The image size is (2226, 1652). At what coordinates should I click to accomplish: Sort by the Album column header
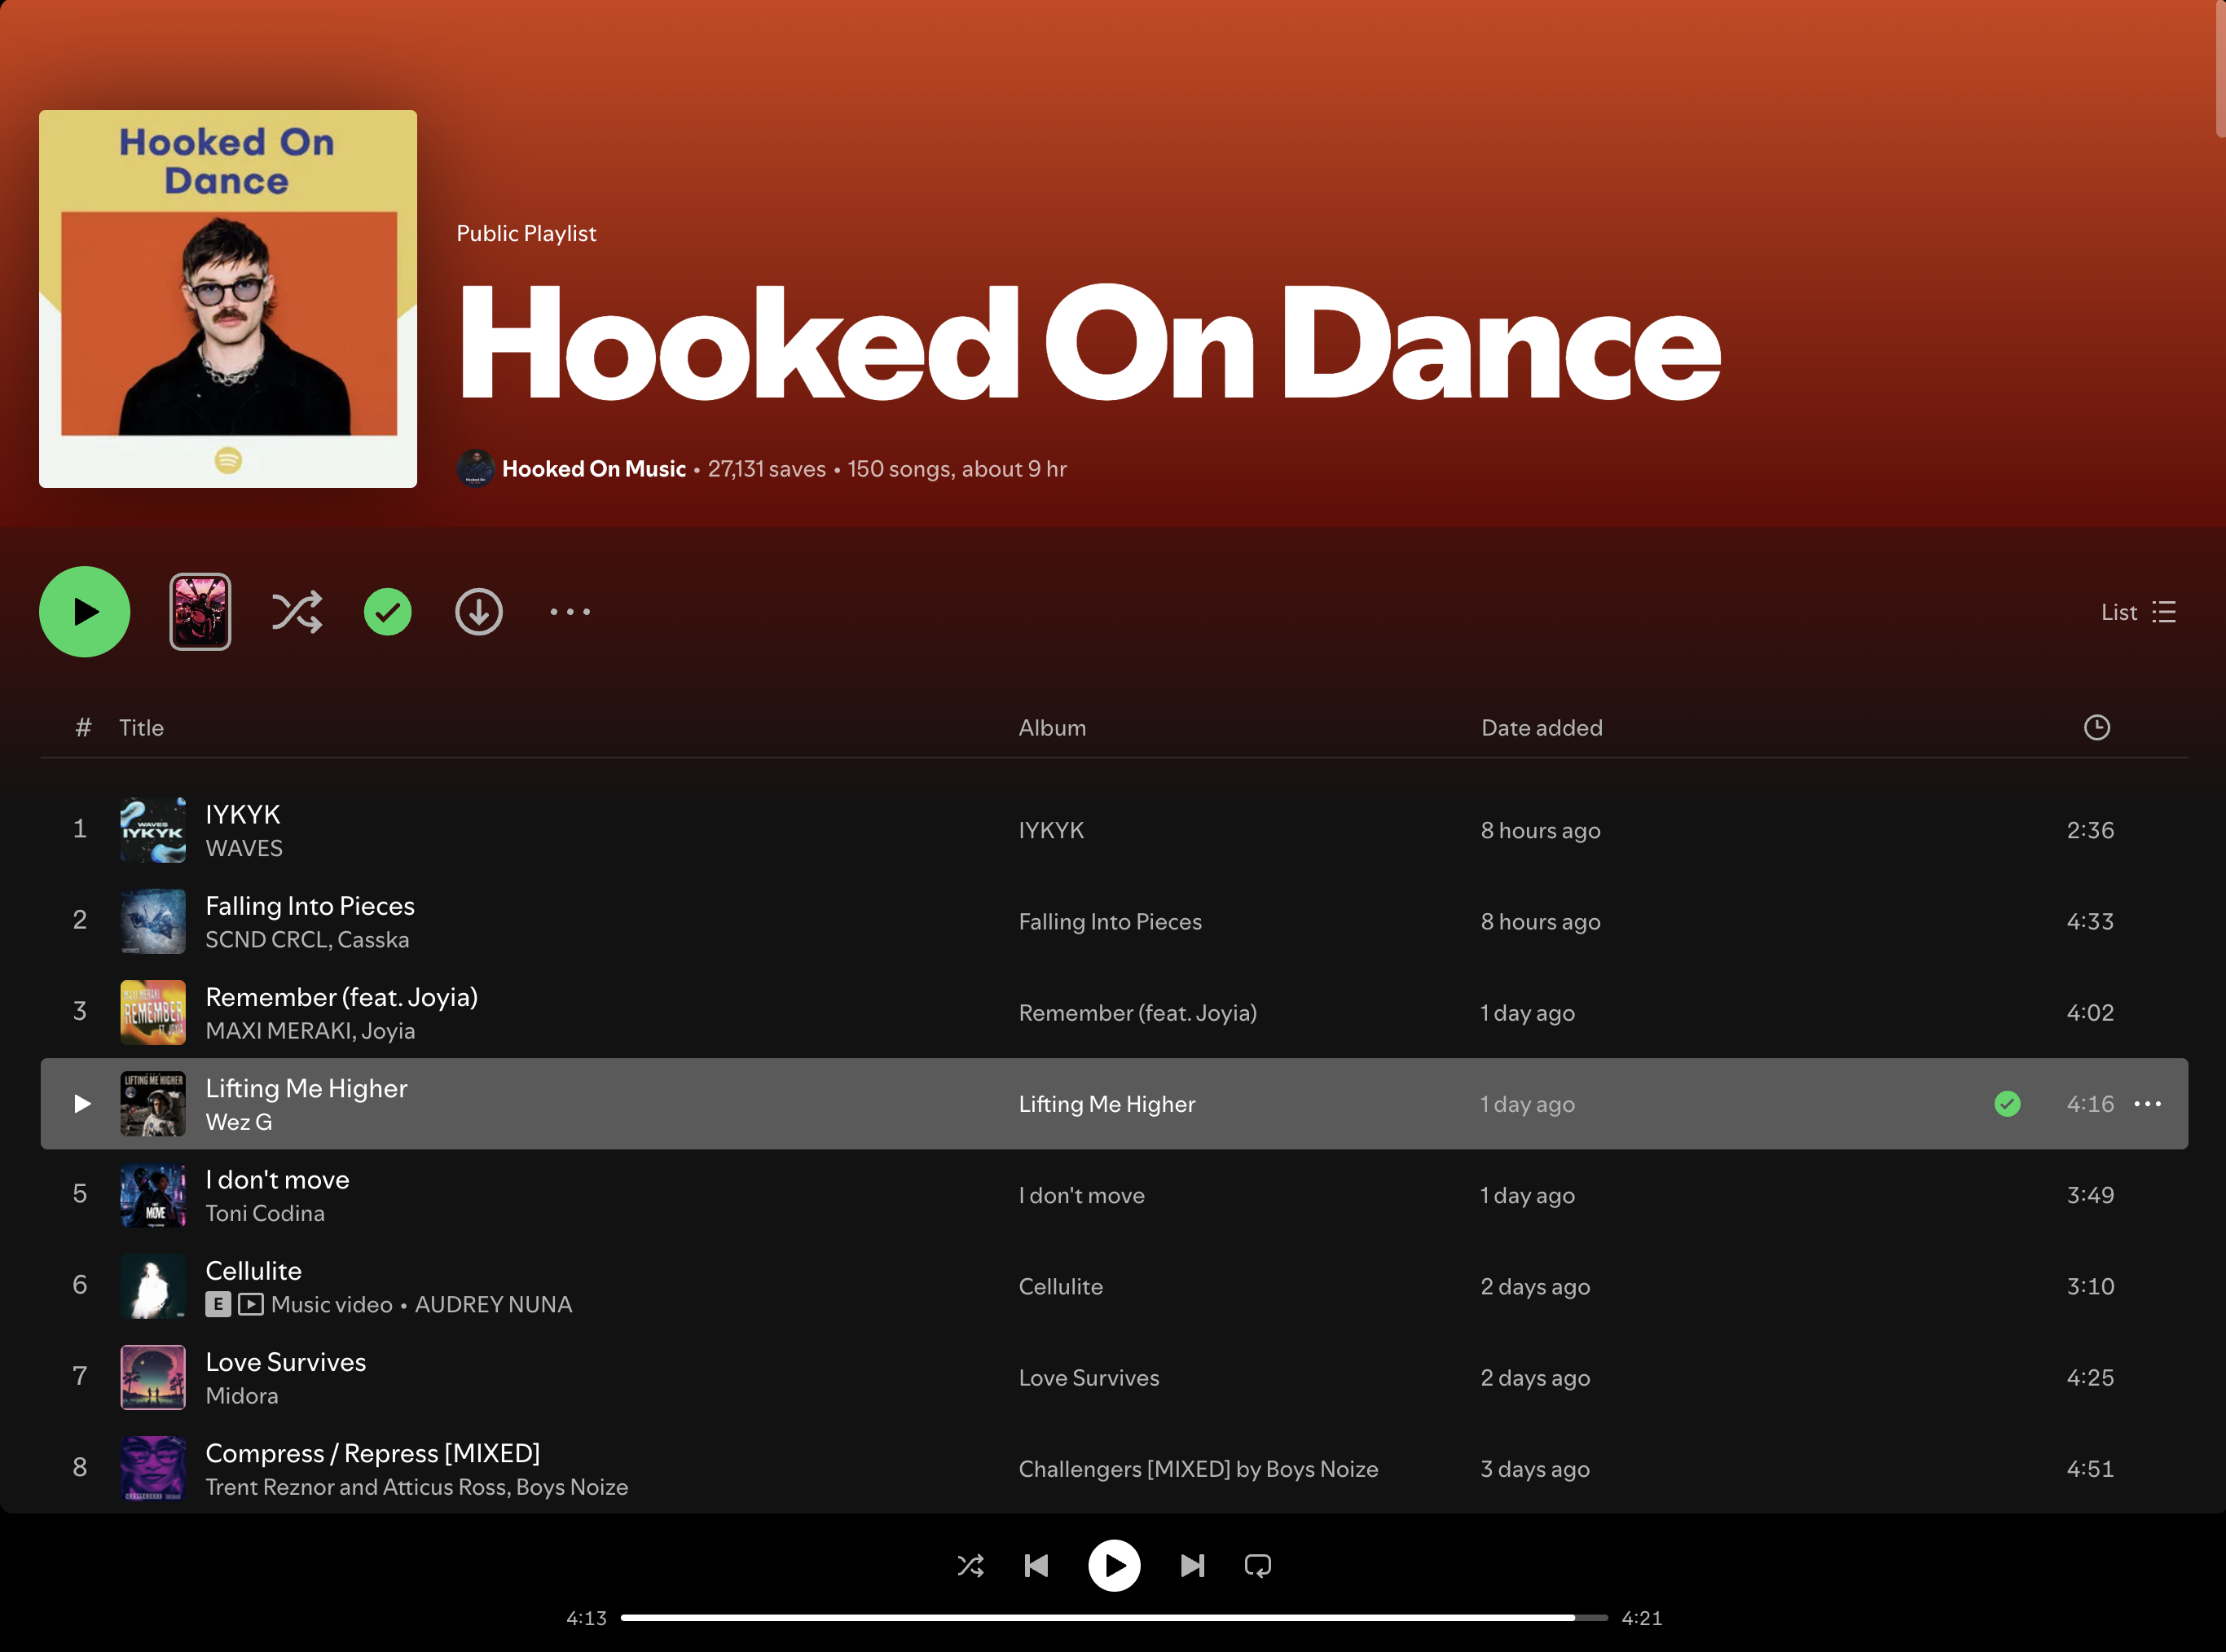[1052, 728]
